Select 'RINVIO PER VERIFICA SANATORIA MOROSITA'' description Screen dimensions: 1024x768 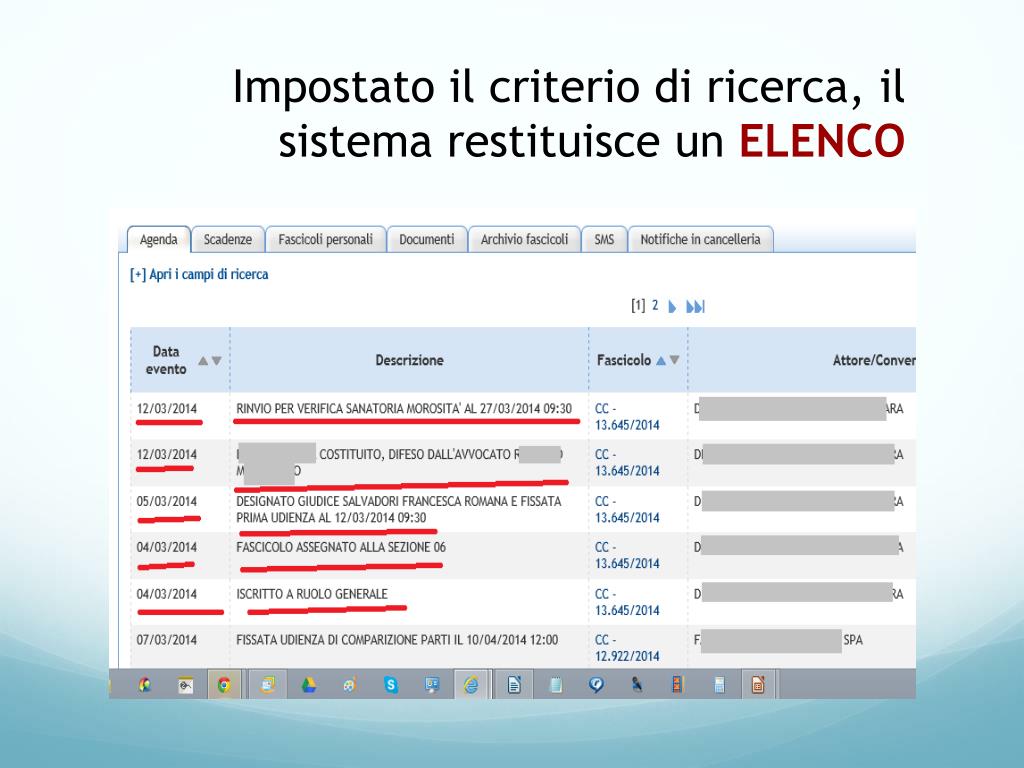[404, 409]
